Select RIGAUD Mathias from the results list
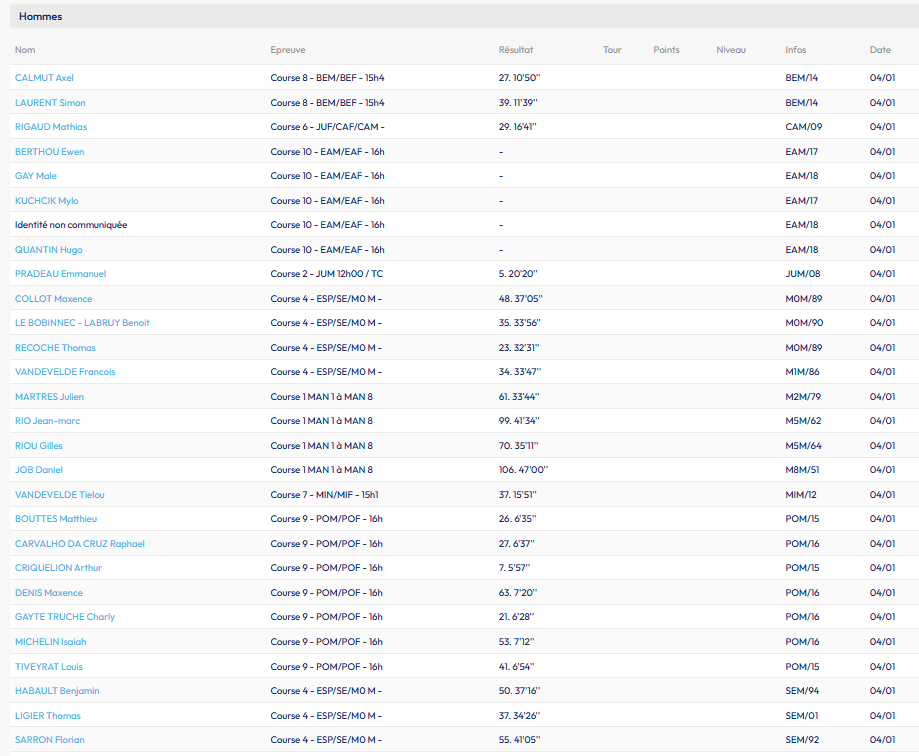This screenshot has width=919, height=756. point(51,127)
